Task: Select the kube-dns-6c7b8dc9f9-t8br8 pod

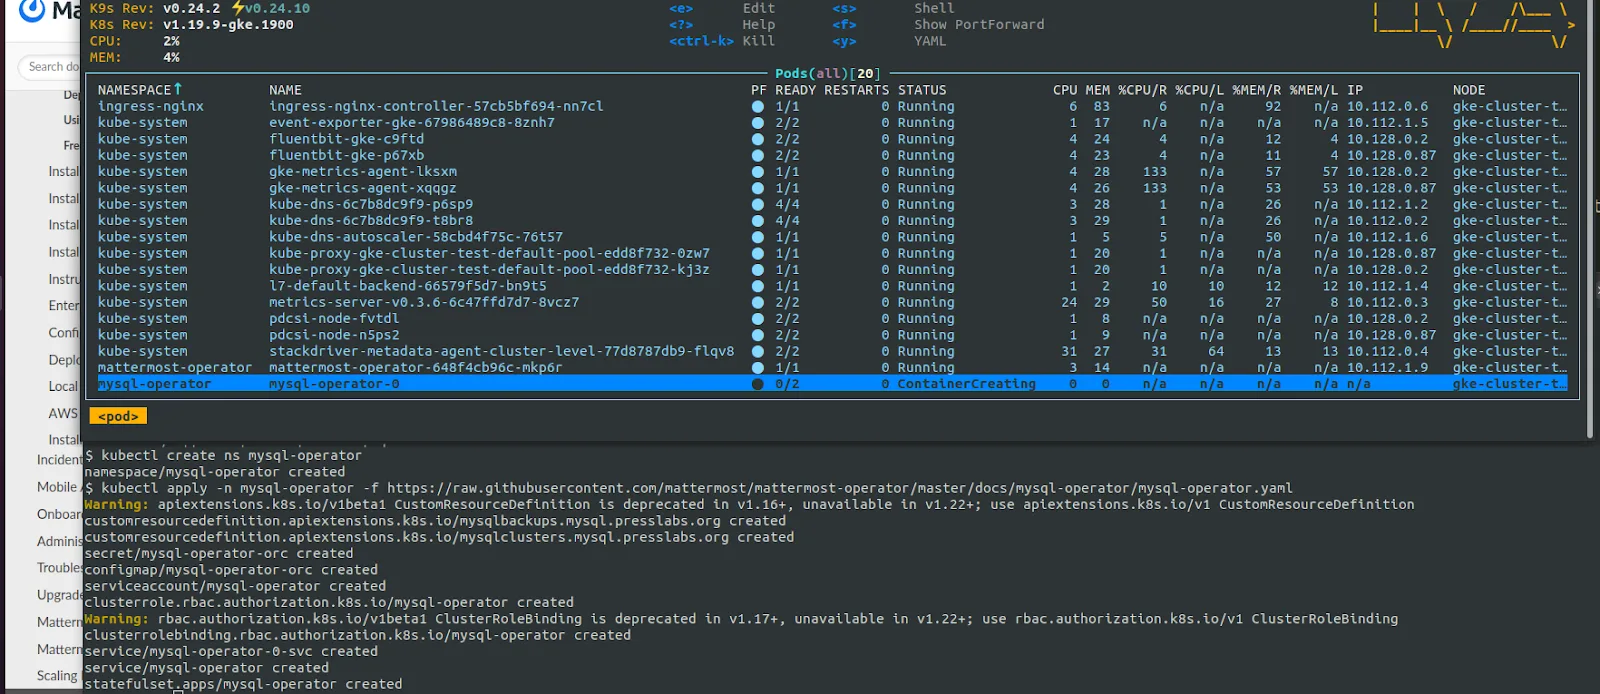Action: [x=371, y=221]
